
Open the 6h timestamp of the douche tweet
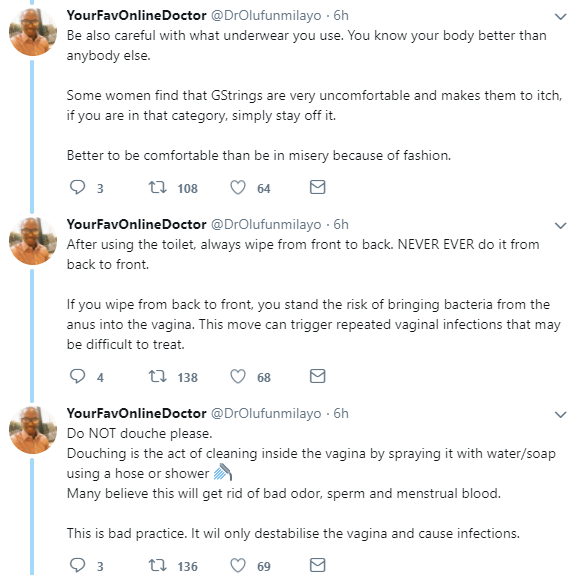pos(341,413)
